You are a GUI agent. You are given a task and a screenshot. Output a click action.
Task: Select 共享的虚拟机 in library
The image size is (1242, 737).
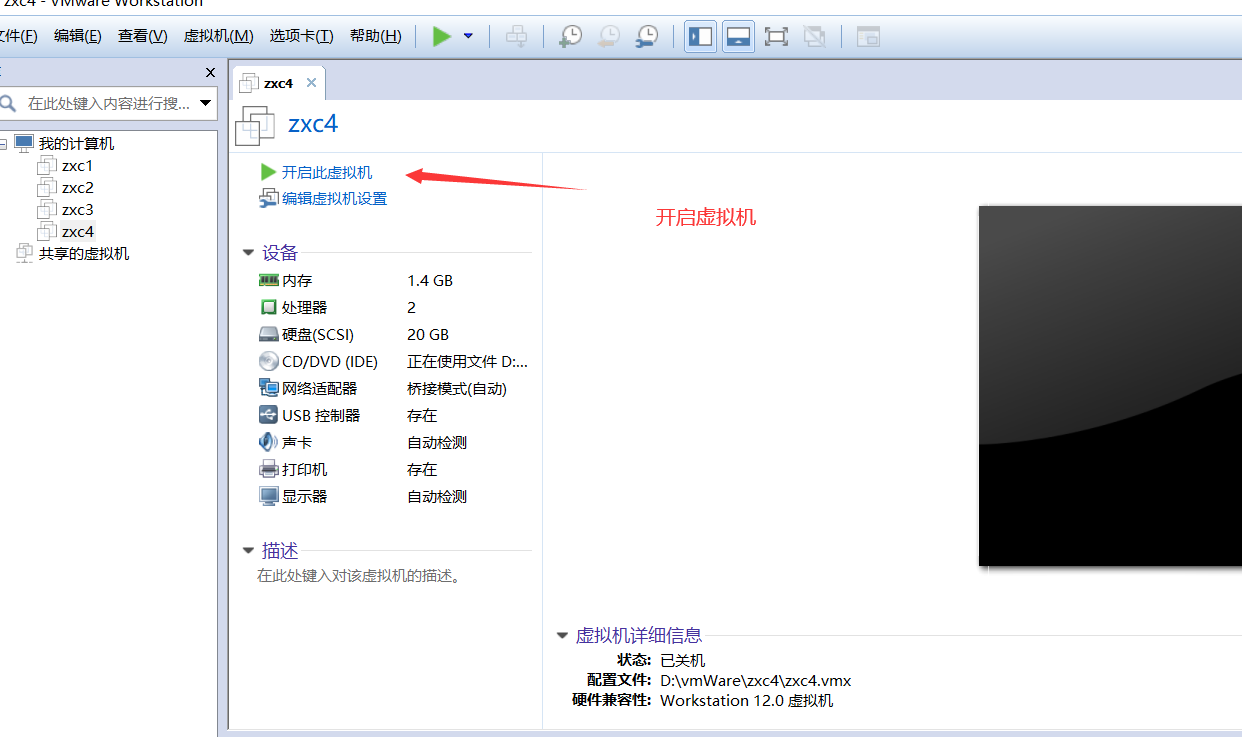pos(84,254)
